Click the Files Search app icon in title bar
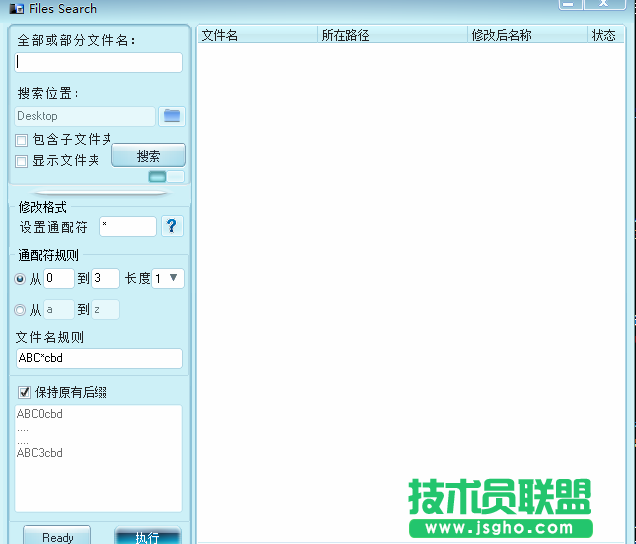Viewport: 636px width, 544px height. 17,9
